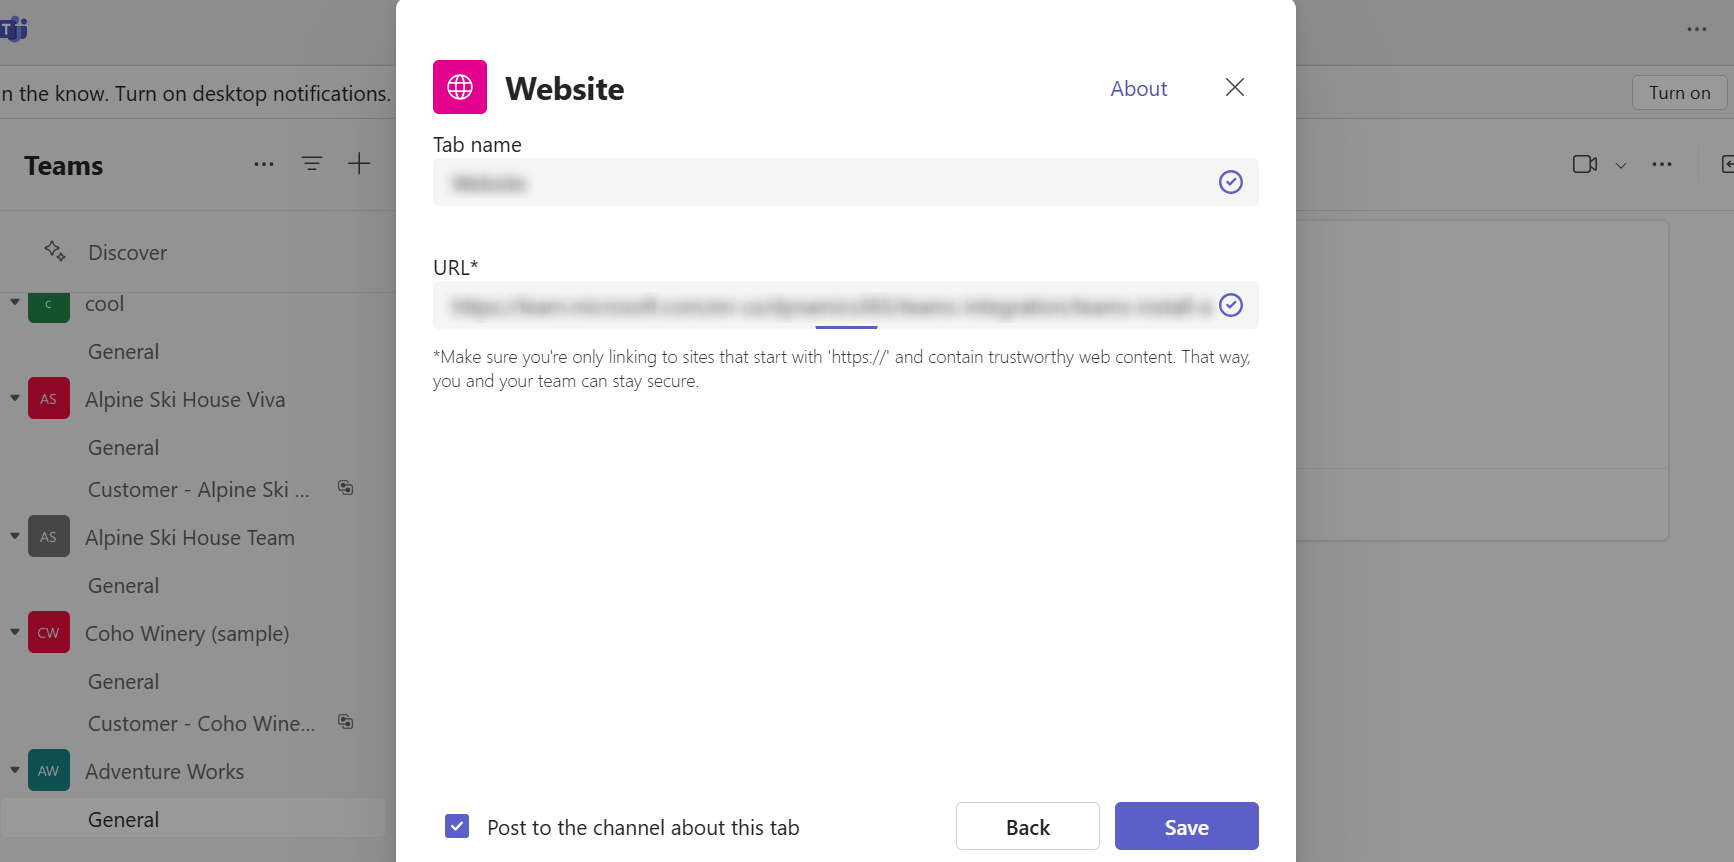Open the Teams filter icon
The width and height of the screenshot is (1734, 862).
(311, 164)
